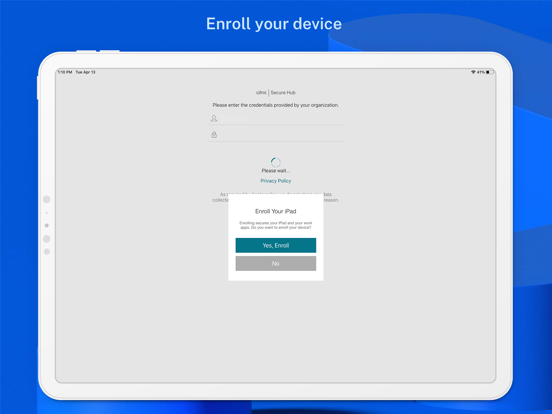The width and height of the screenshot is (552, 414).
Task: Click the enrollment dialog description text
Action: click(276, 225)
